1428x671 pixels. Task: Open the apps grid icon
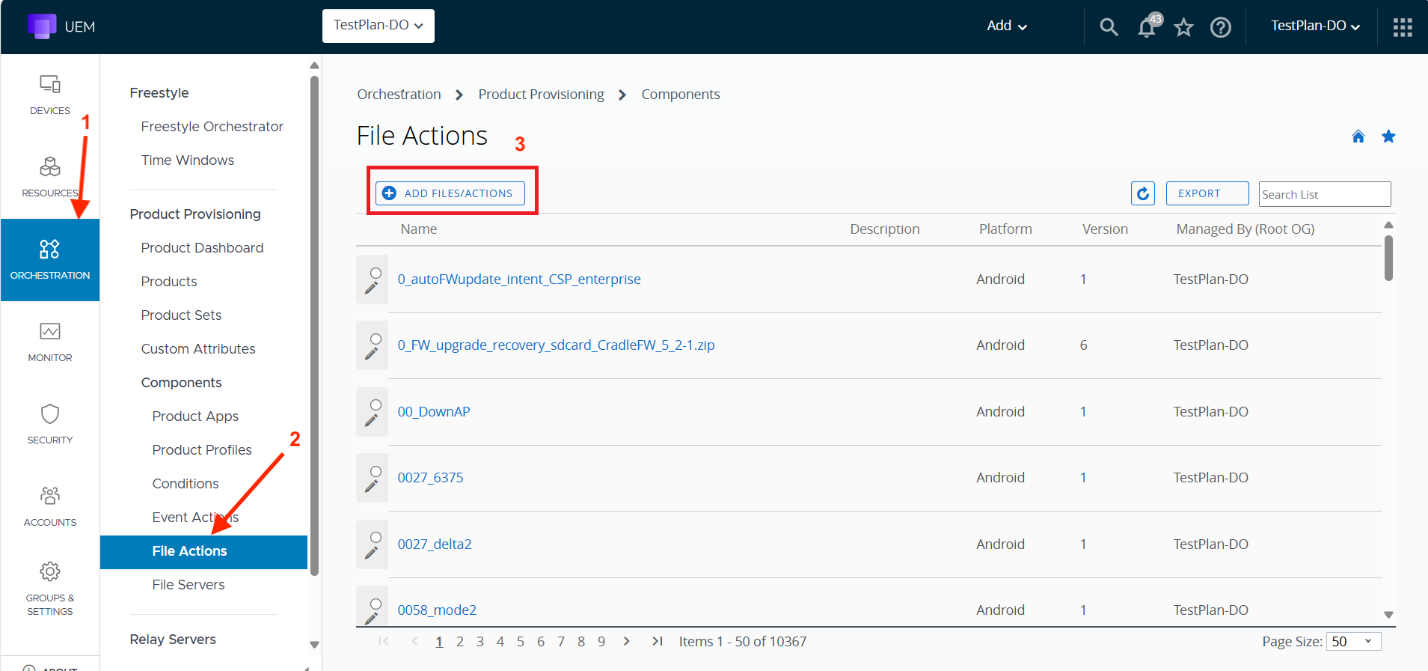1402,27
